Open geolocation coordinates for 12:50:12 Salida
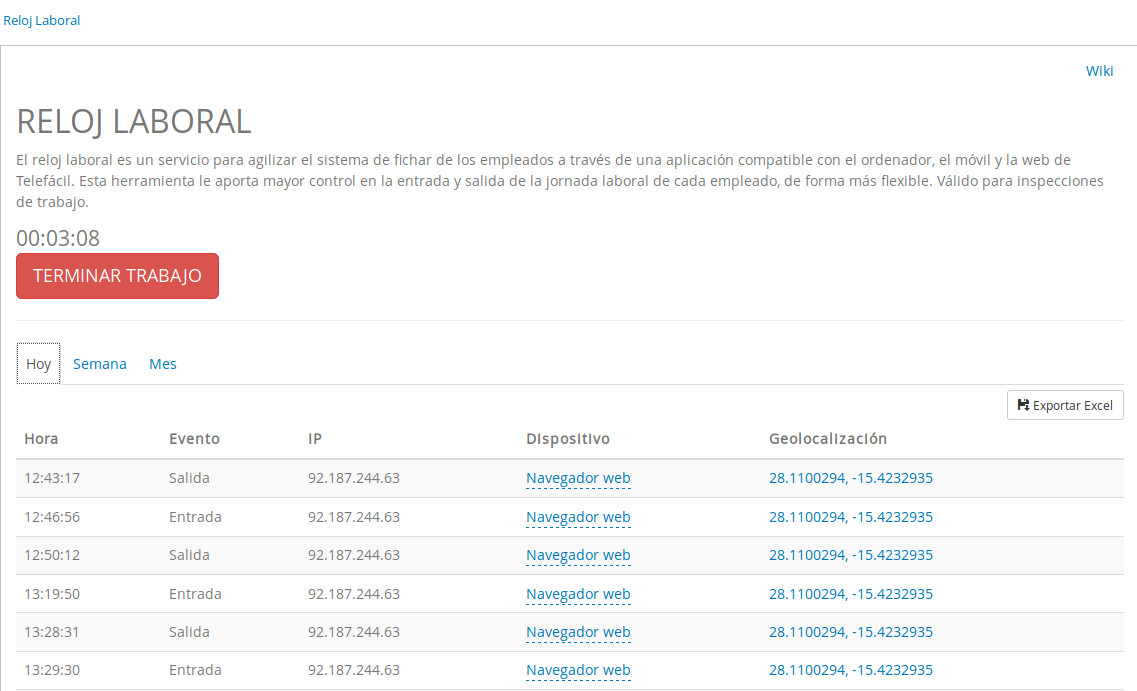This screenshot has width=1137, height=691. click(x=850, y=555)
